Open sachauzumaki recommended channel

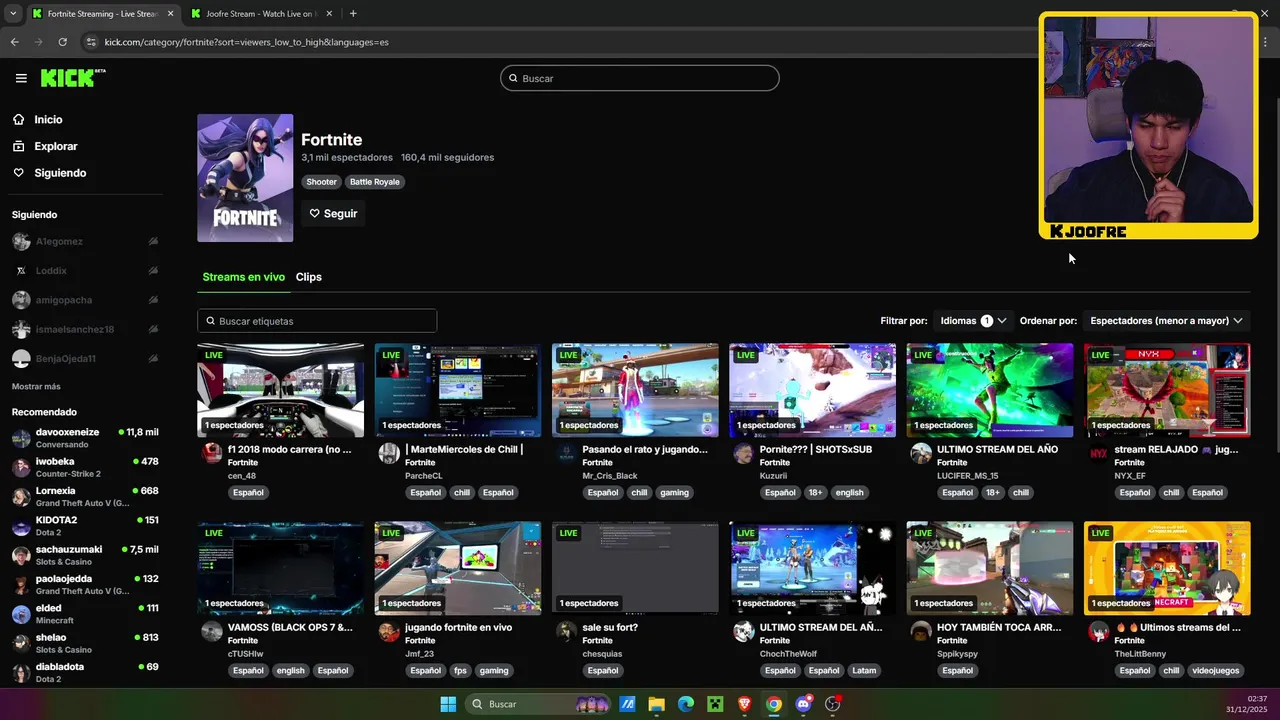pyautogui.click(x=85, y=555)
